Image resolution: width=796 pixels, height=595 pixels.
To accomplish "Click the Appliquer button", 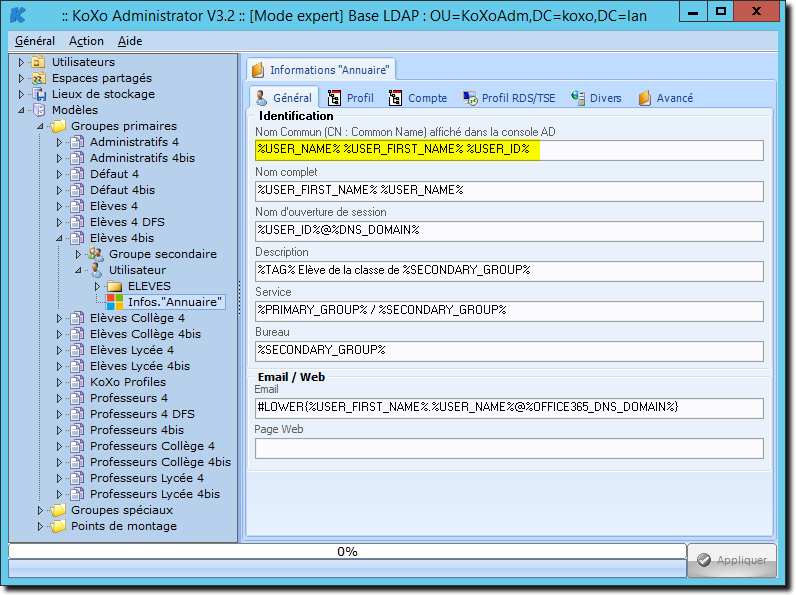I will [732, 560].
